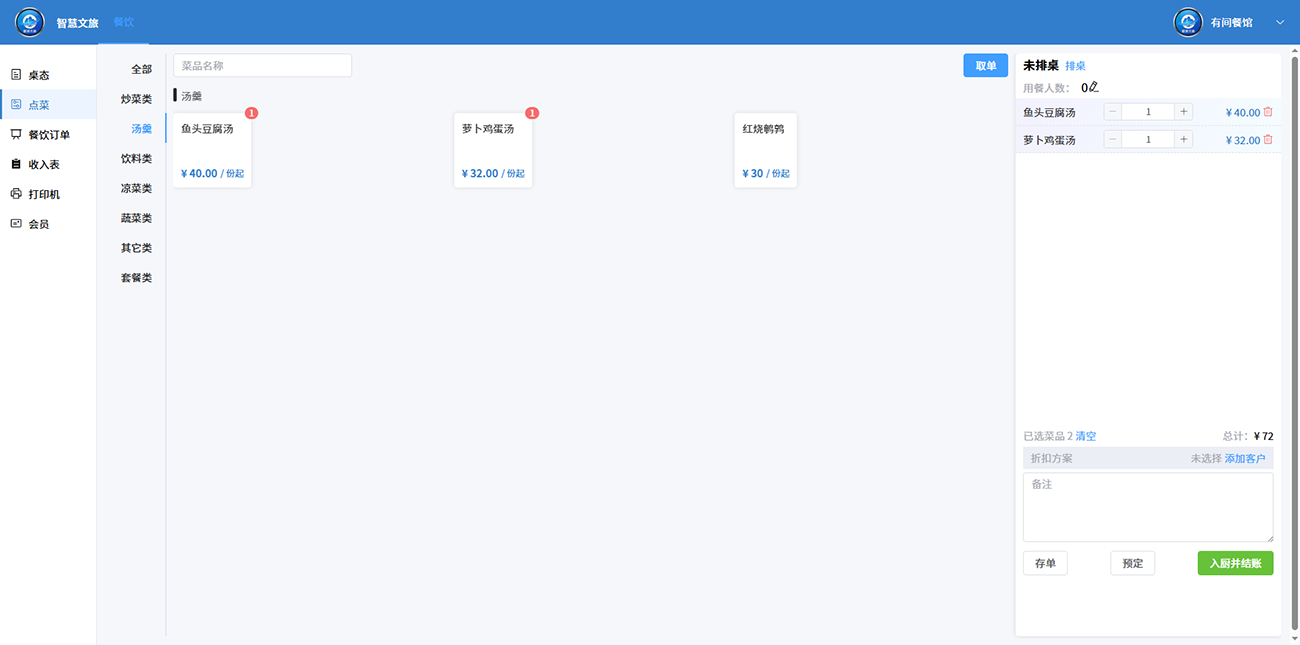Add 鱼头豆腐汤 dish card
This screenshot has height=645, width=1300.
212,150
